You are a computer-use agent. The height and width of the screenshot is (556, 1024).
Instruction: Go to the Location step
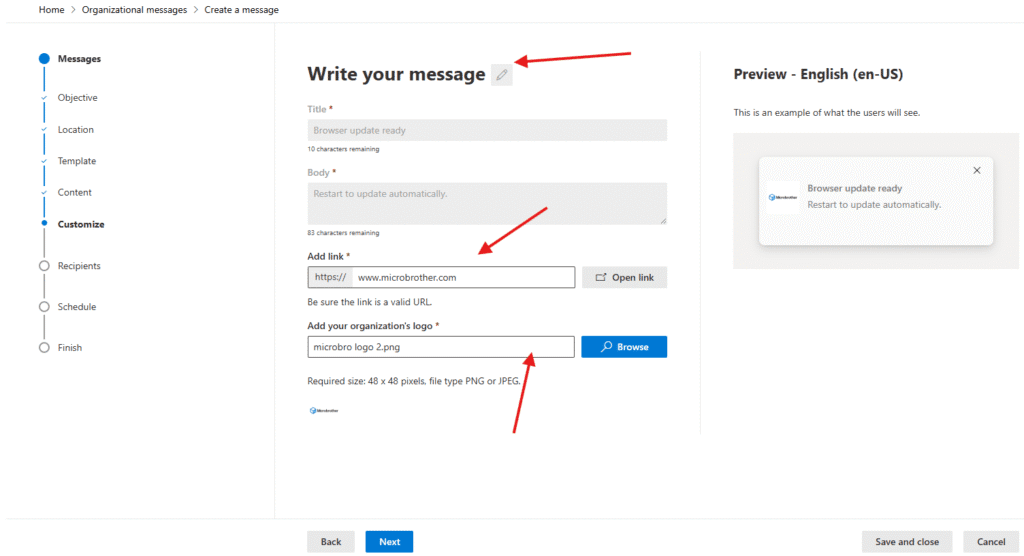75,130
